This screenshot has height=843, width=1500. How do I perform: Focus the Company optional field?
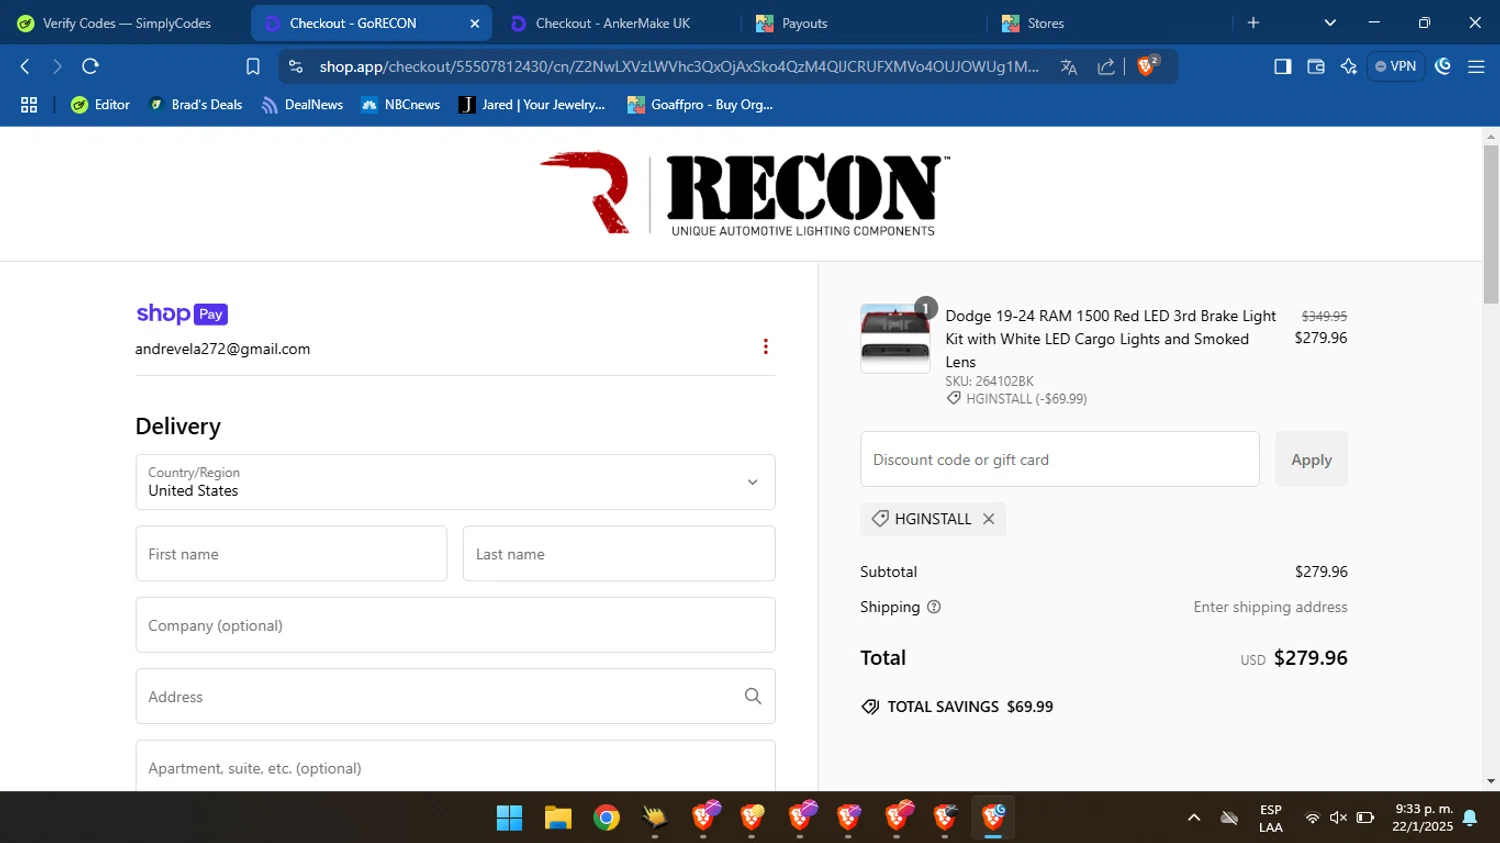[455, 625]
